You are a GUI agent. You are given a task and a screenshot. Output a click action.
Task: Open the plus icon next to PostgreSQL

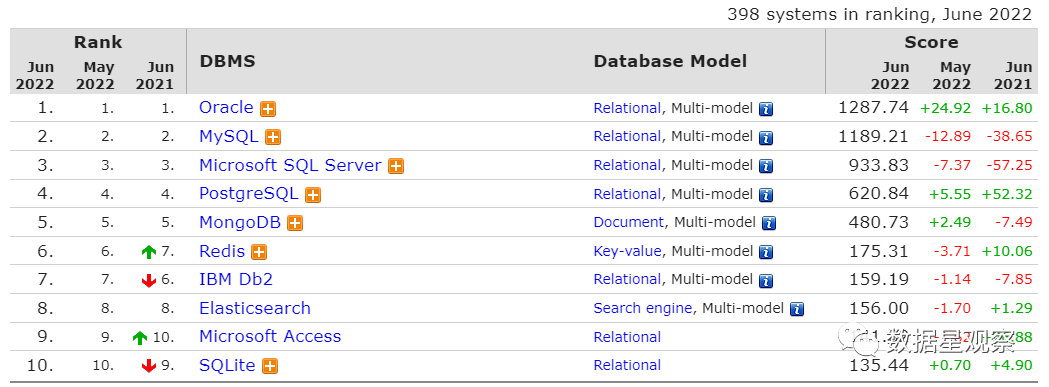pos(312,195)
